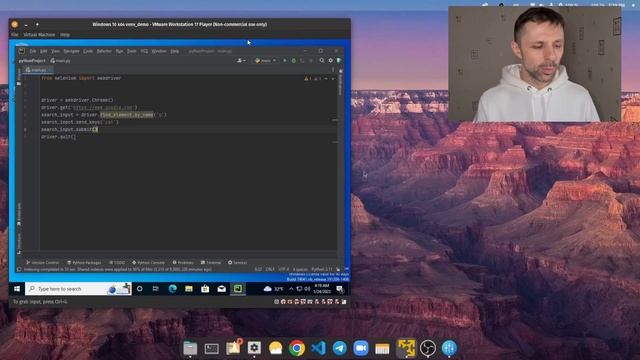Image resolution: width=640 pixels, height=360 pixels.
Task: Open PyCharm IDE settings gear icon
Action: coord(331,60)
